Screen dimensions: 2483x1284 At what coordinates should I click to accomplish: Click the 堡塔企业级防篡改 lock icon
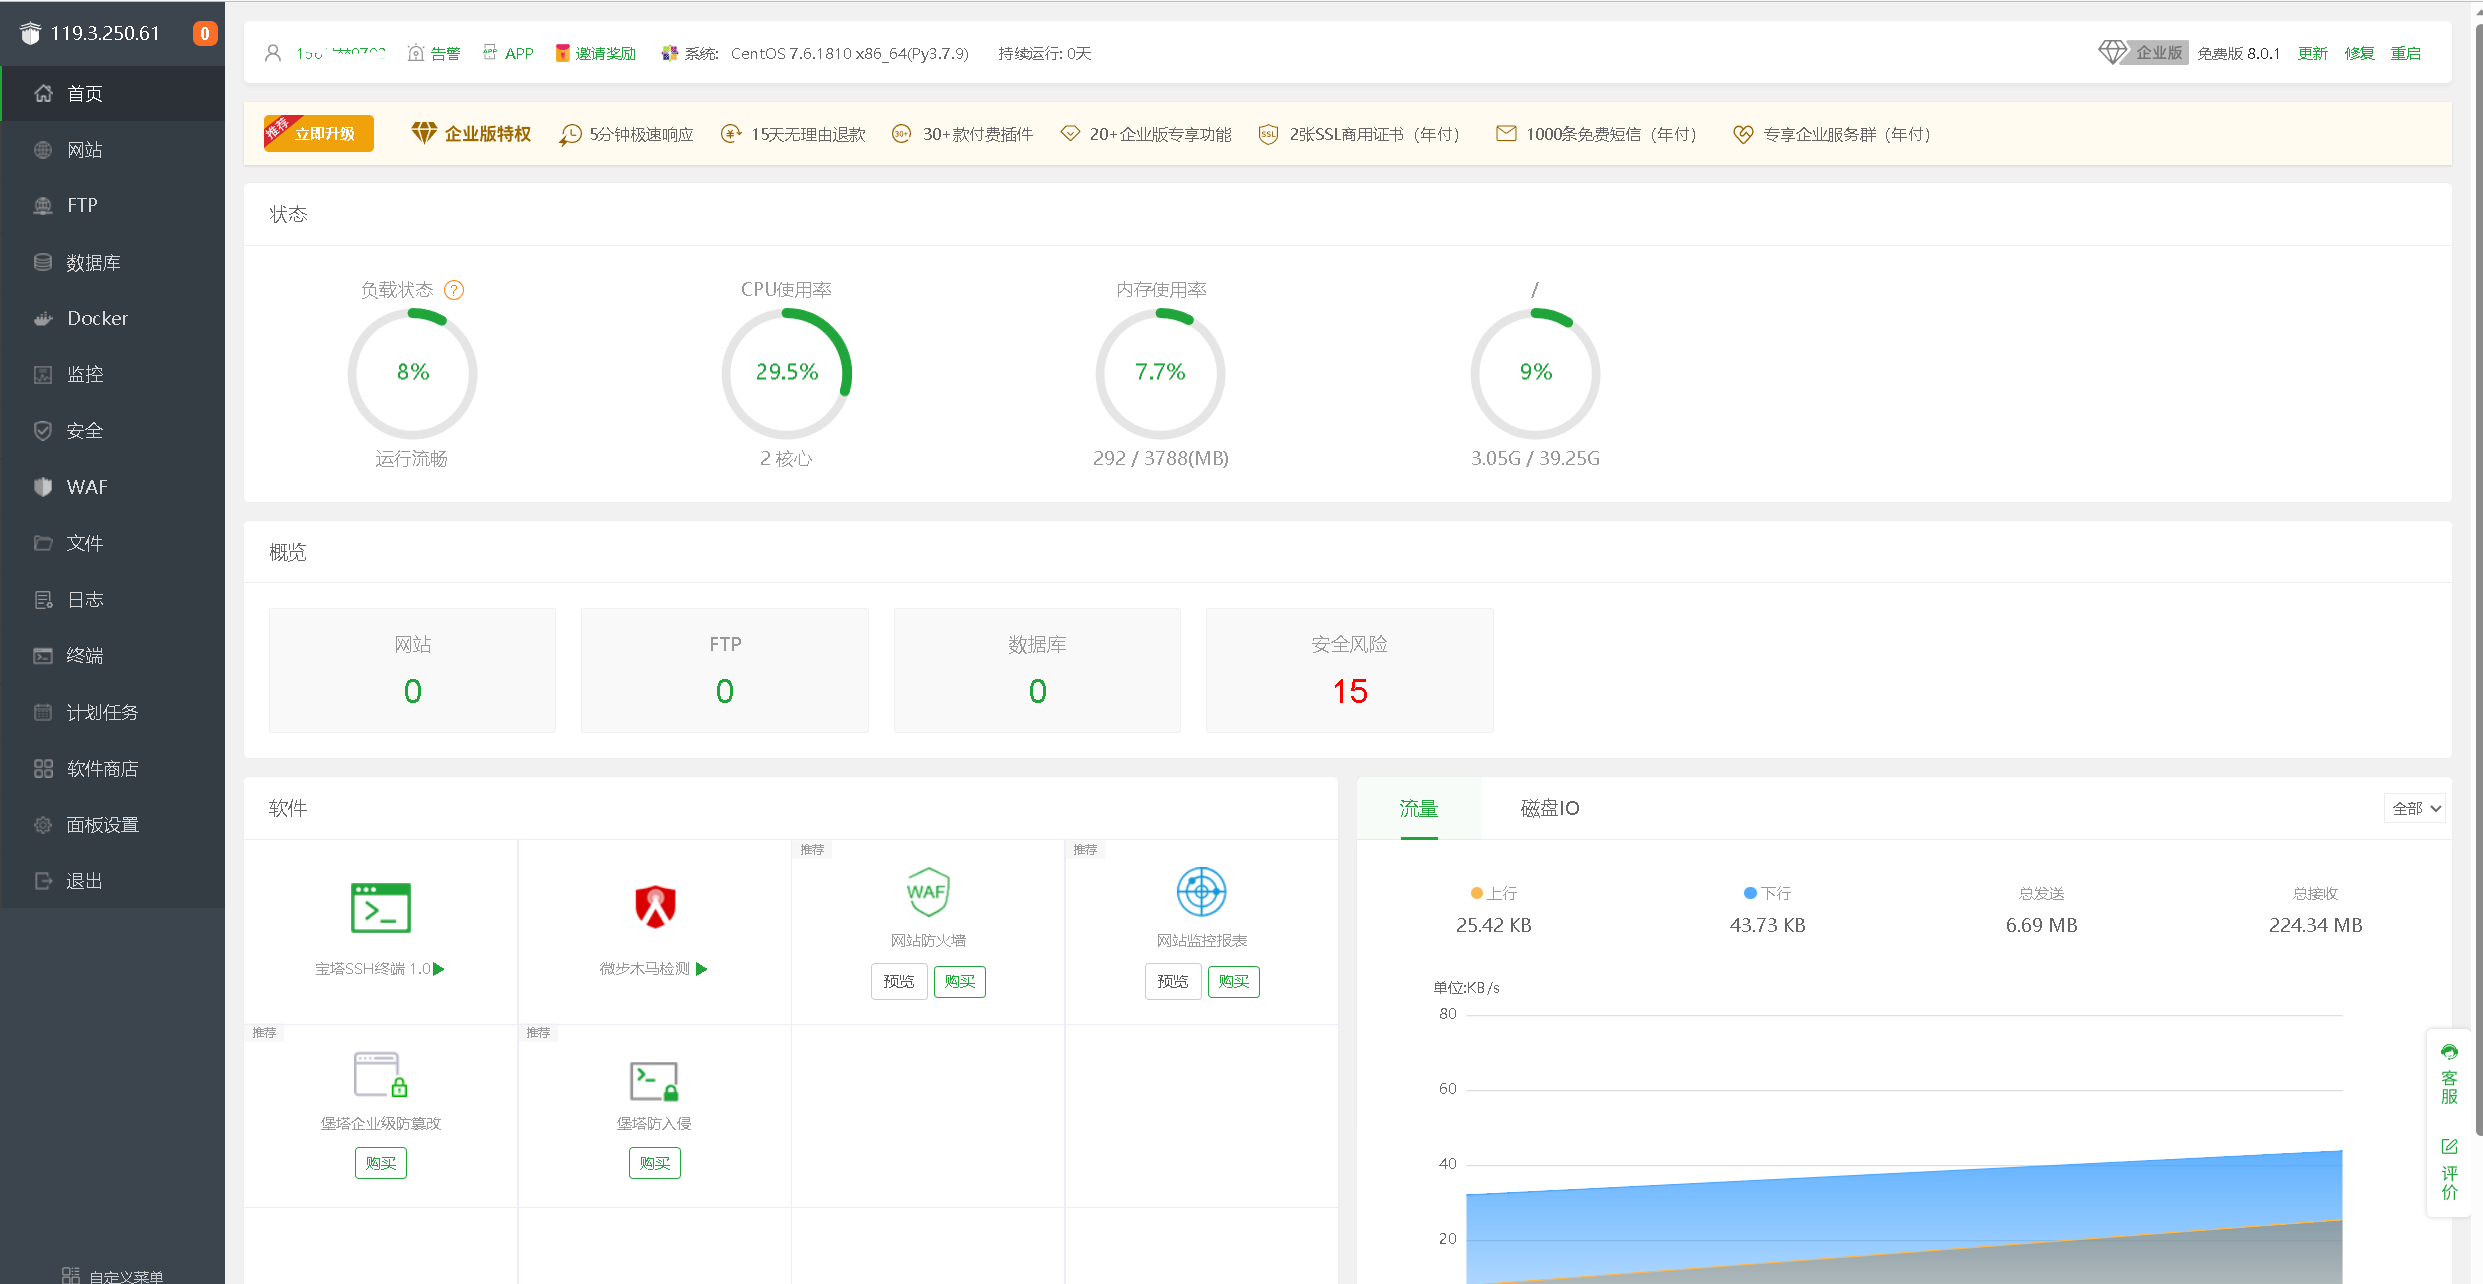coord(380,1075)
